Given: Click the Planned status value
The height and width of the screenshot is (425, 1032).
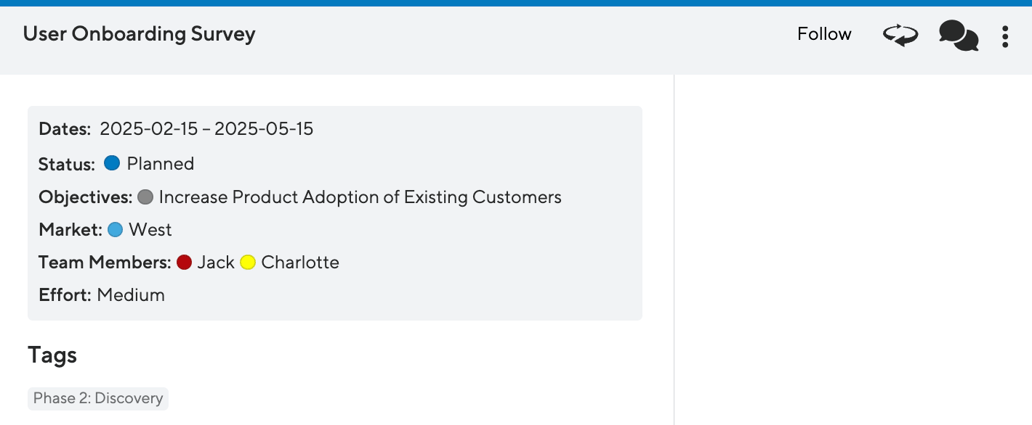Looking at the screenshot, I should click(160, 163).
